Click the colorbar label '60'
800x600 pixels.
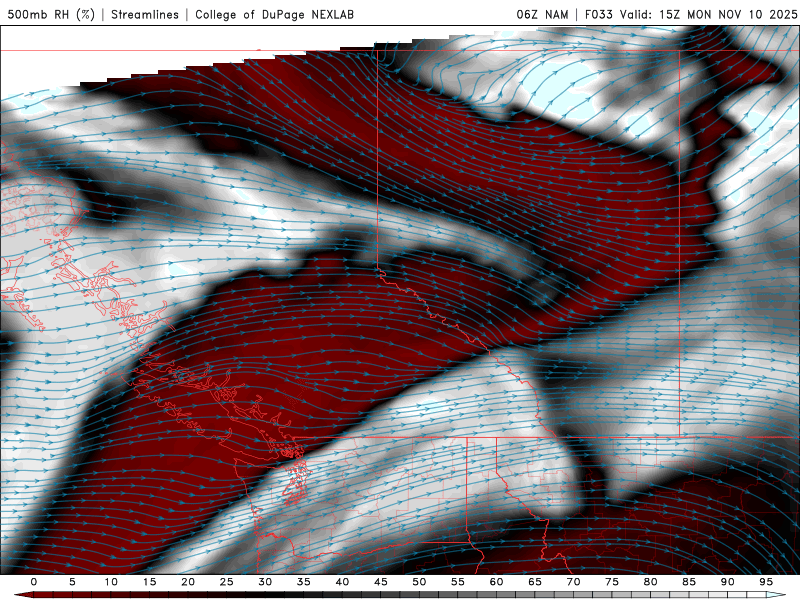(496, 582)
